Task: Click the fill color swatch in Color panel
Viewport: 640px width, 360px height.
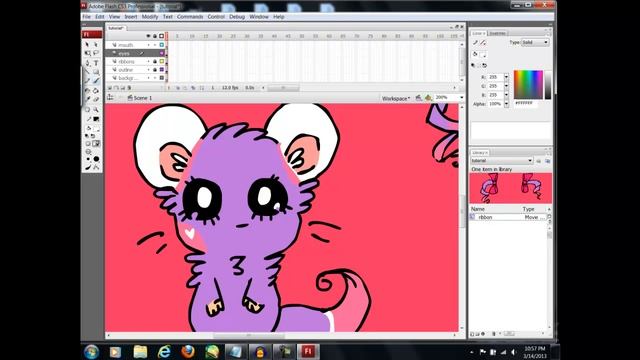Action: click(483, 54)
